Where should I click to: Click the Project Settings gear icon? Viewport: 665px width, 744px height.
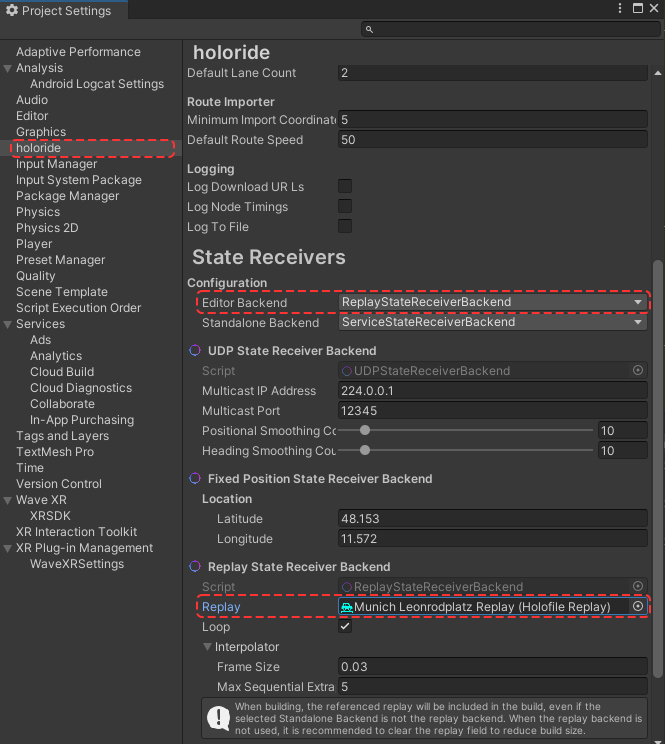pyautogui.click(x=12, y=10)
